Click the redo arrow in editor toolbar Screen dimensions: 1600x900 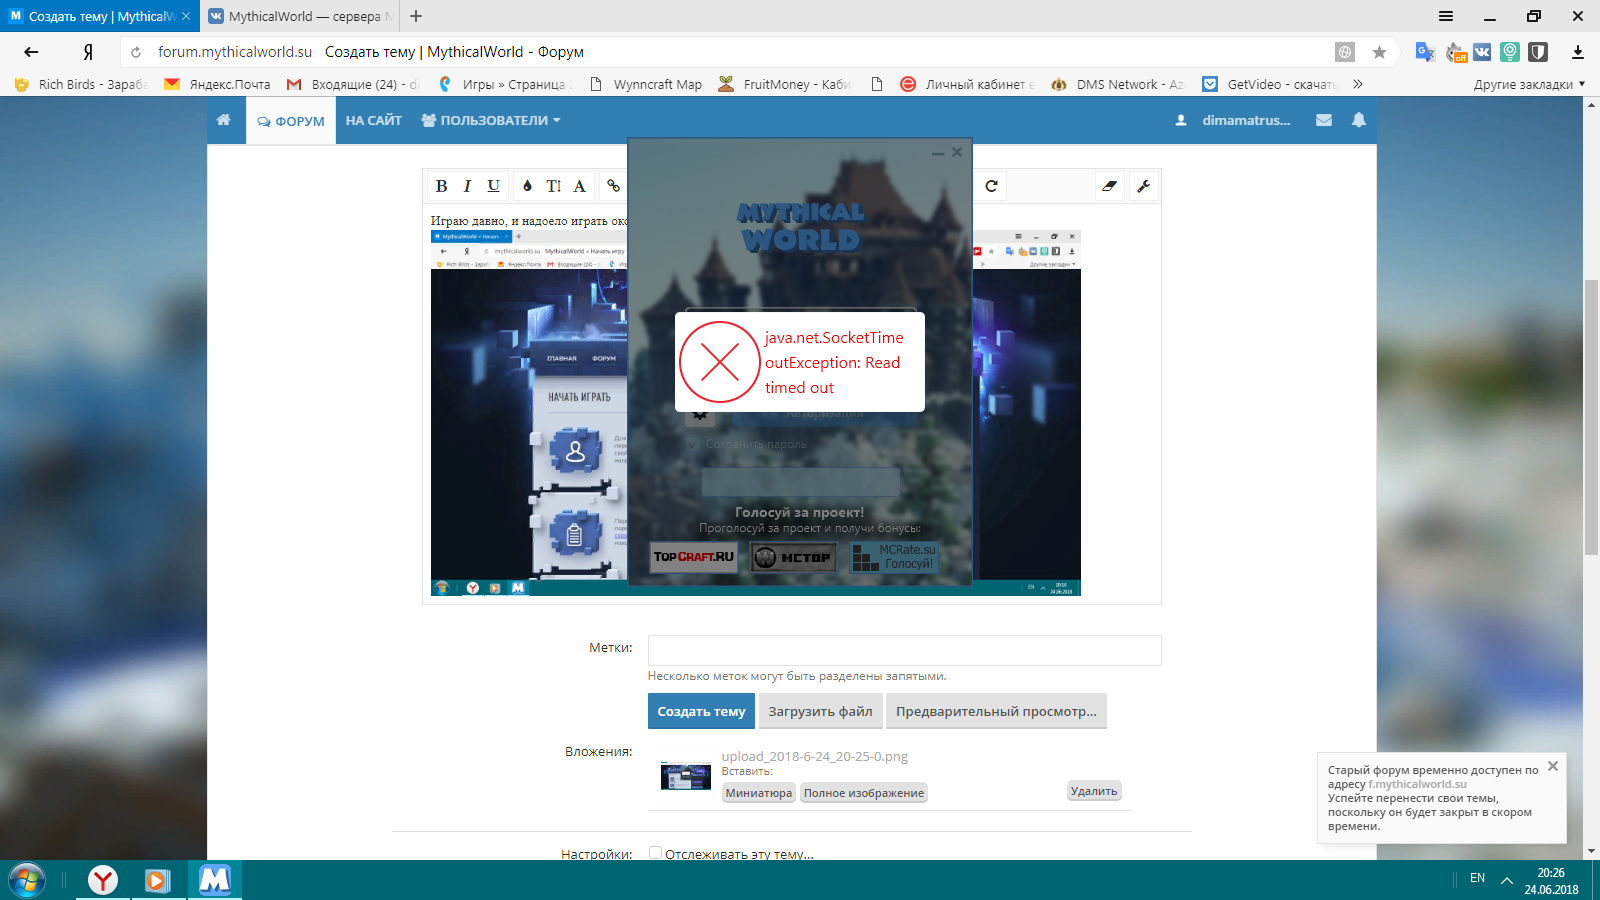click(x=991, y=186)
